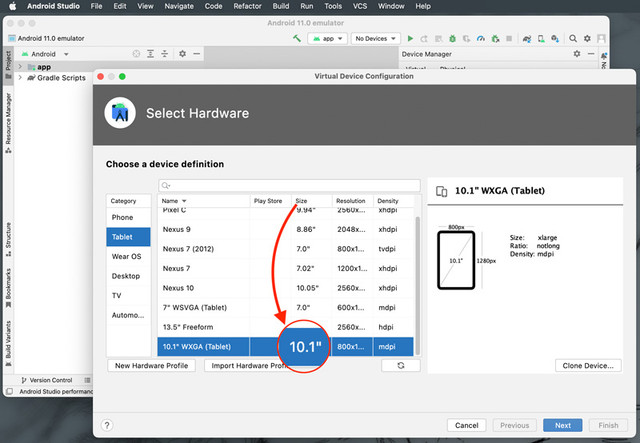The image size is (640, 443).
Task: Click refresh icon below device list
Action: point(401,365)
